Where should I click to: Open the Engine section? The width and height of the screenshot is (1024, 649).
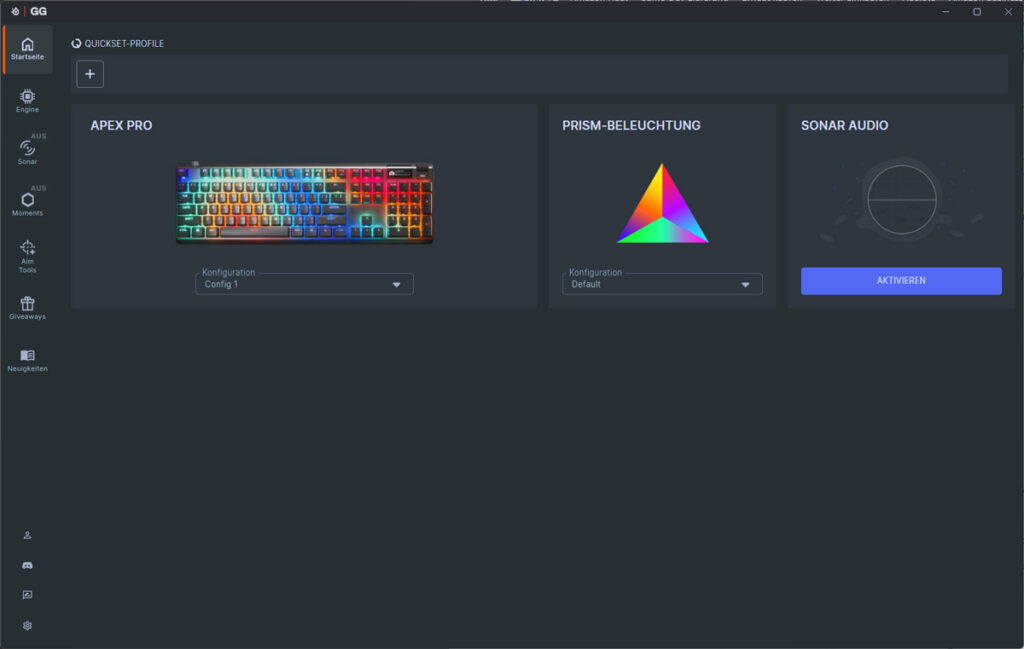tap(27, 101)
